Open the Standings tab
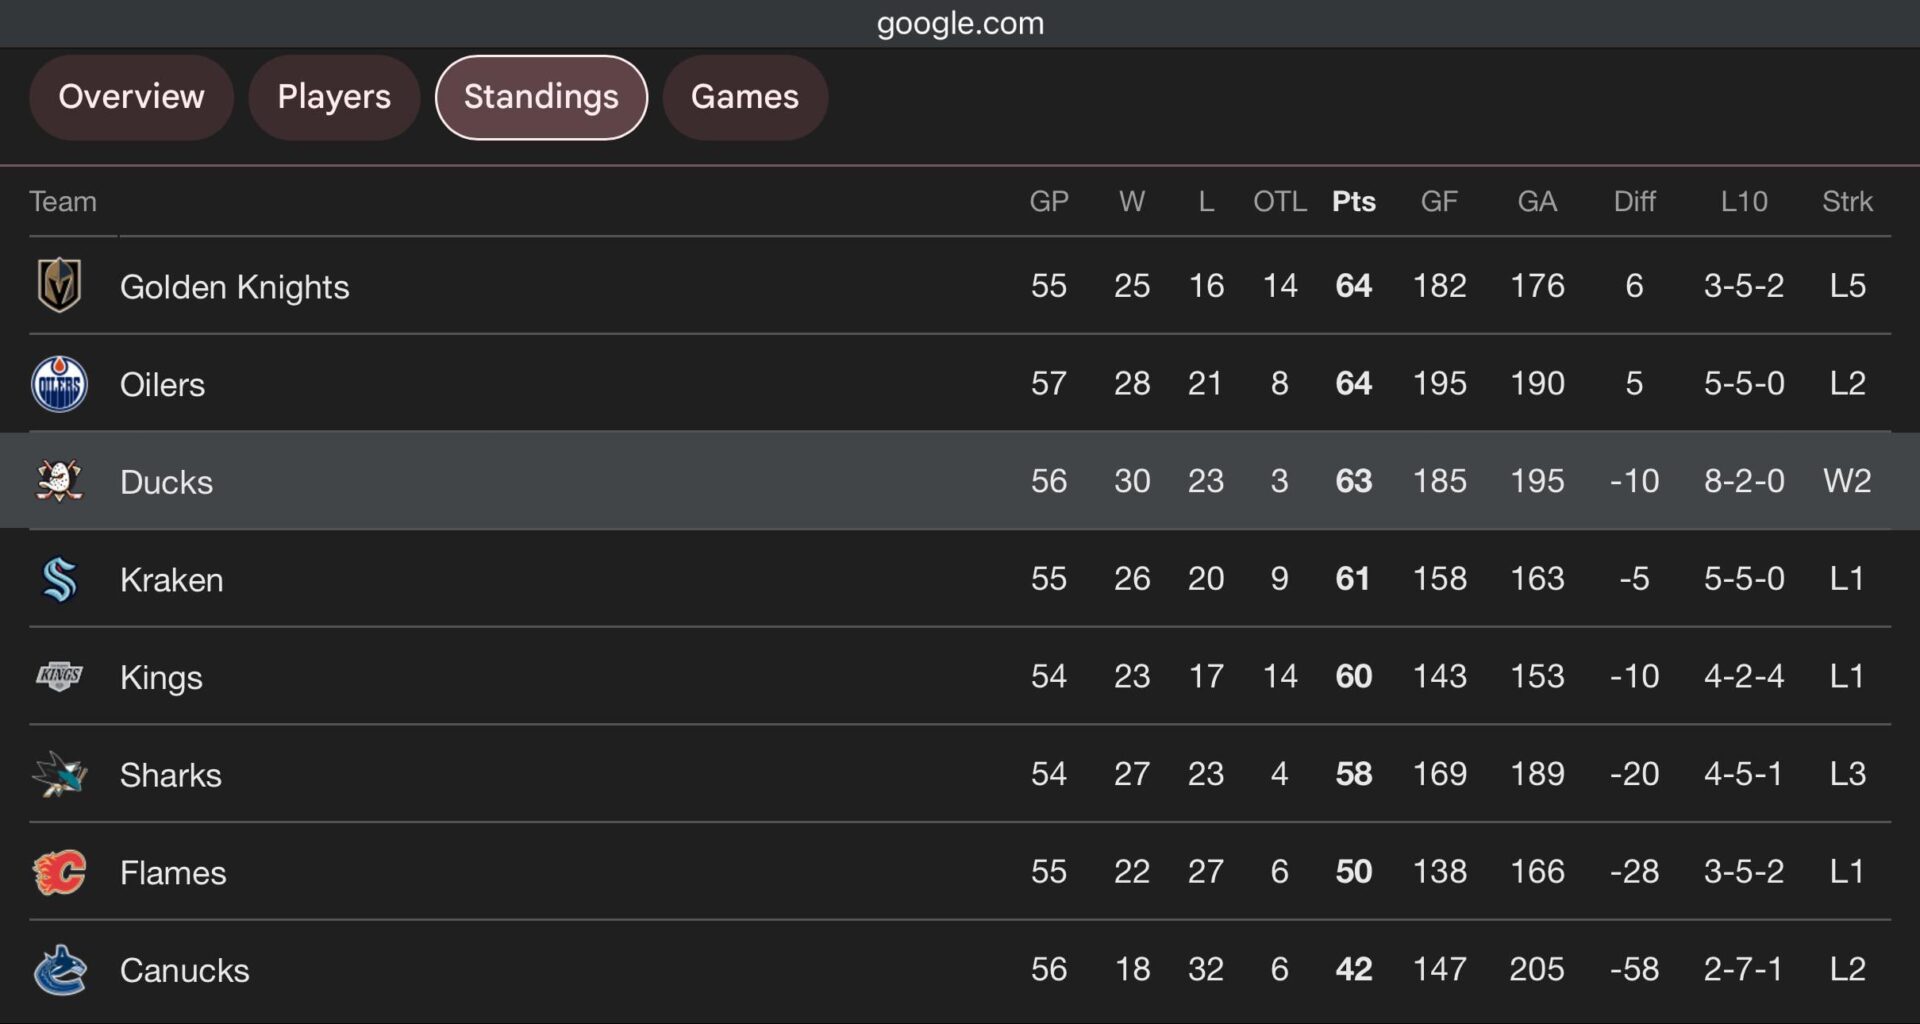 (x=540, y=97)
